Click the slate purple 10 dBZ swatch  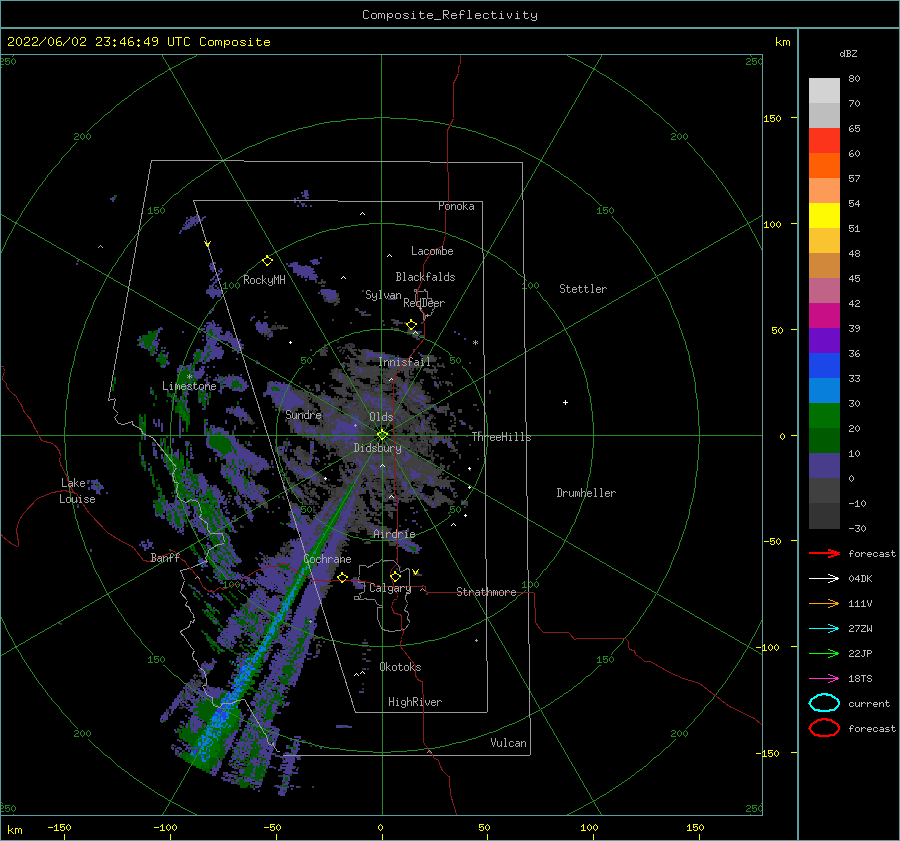tap(824, 466)
